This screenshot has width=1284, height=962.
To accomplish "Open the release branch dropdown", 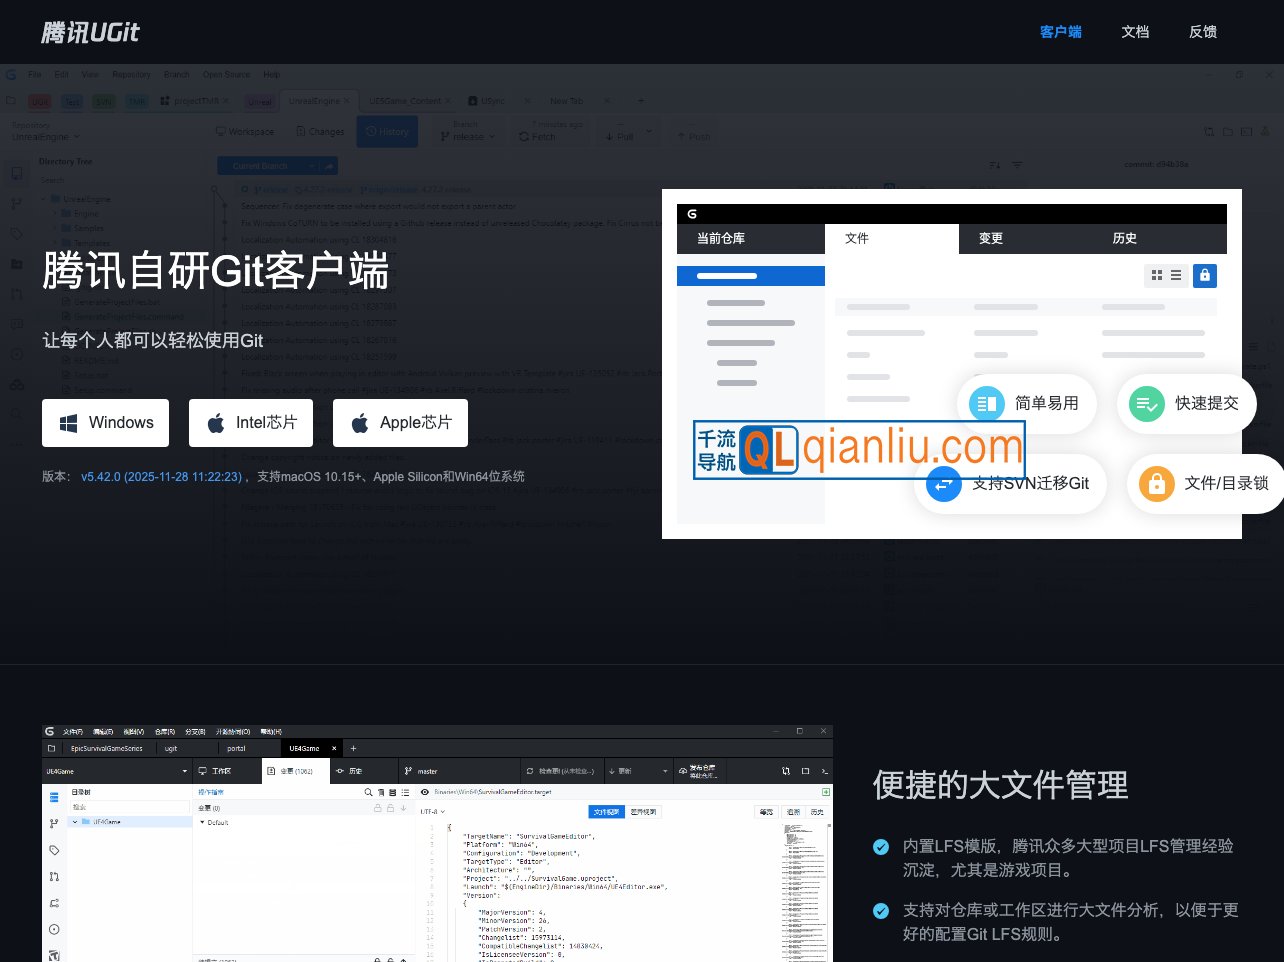I will 467,136.
